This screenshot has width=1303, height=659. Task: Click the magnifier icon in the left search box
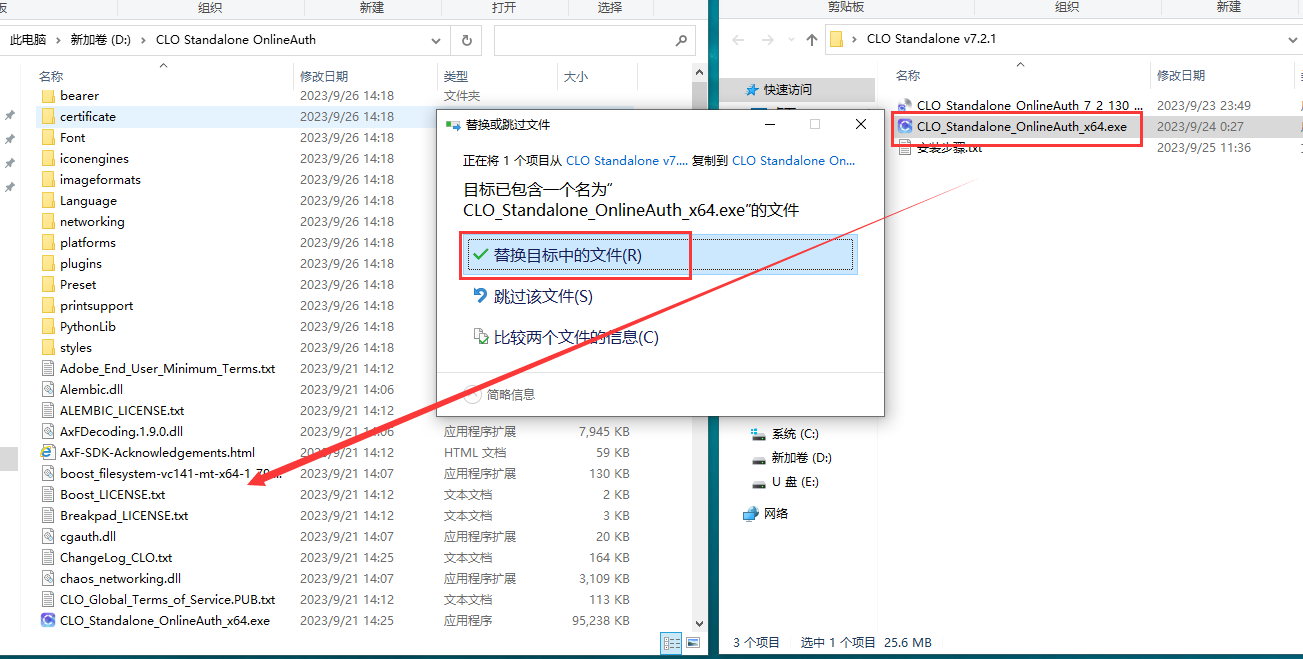(x=681, y=41)
